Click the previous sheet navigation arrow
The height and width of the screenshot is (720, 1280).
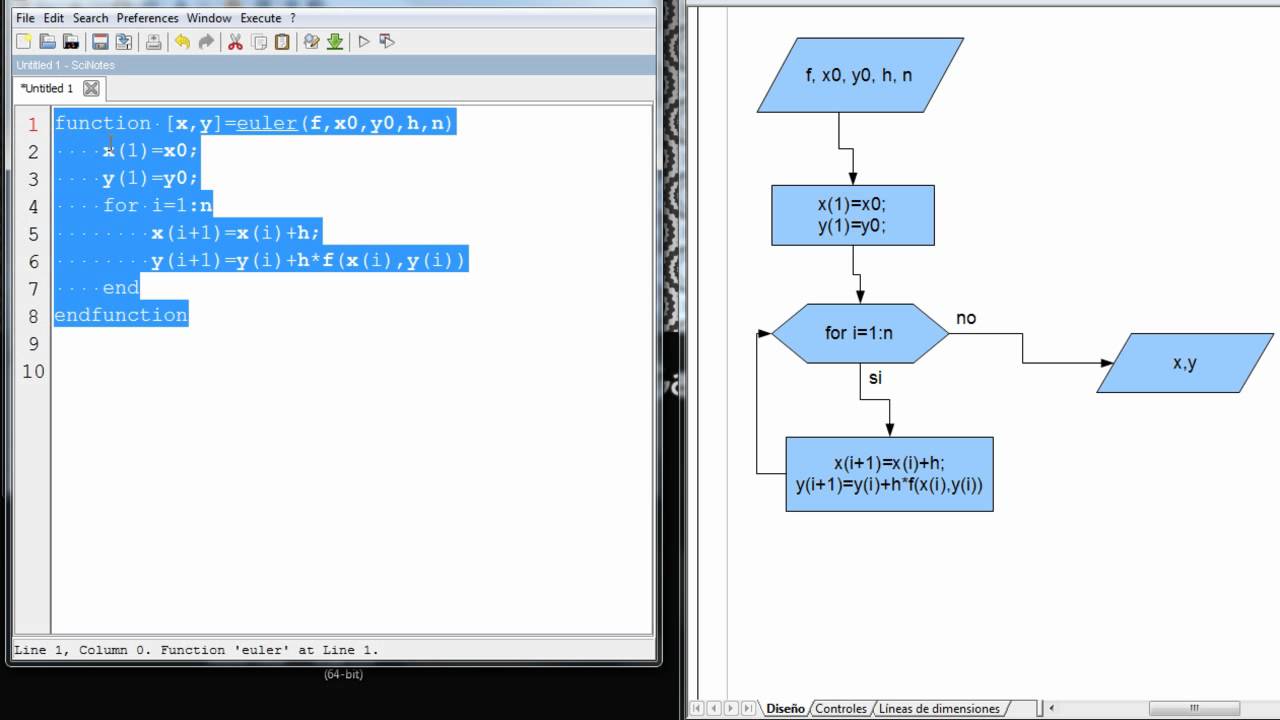(714, 708)
